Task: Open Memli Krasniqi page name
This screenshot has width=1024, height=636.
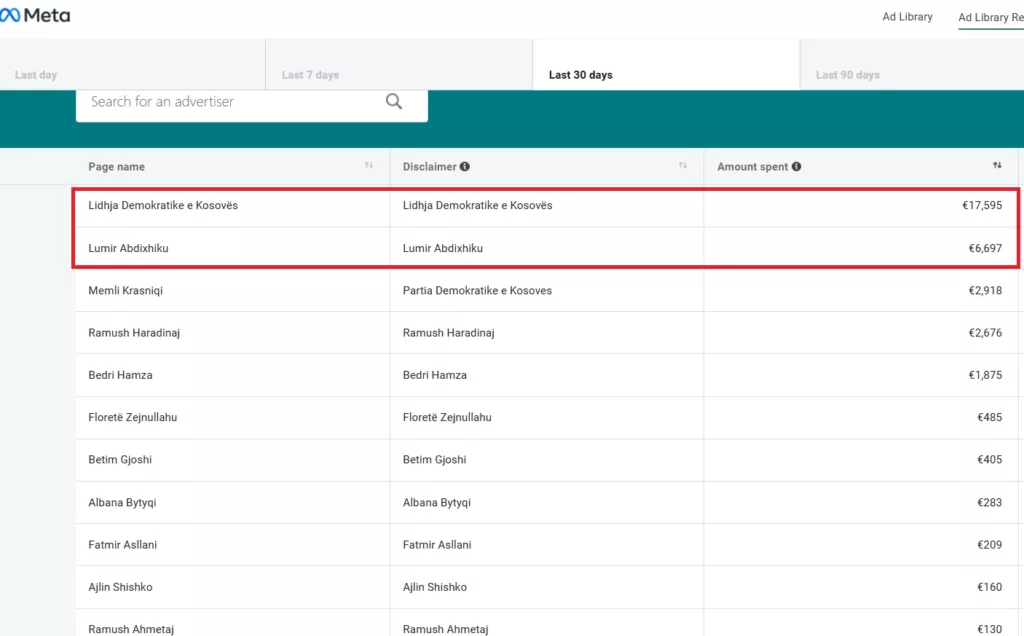Action: [x=125, y=291]
